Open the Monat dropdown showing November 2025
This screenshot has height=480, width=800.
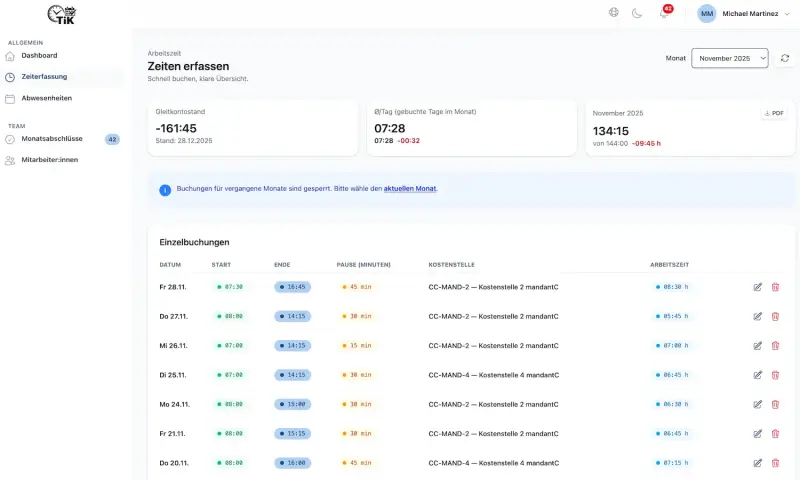[x=729, y=59]
